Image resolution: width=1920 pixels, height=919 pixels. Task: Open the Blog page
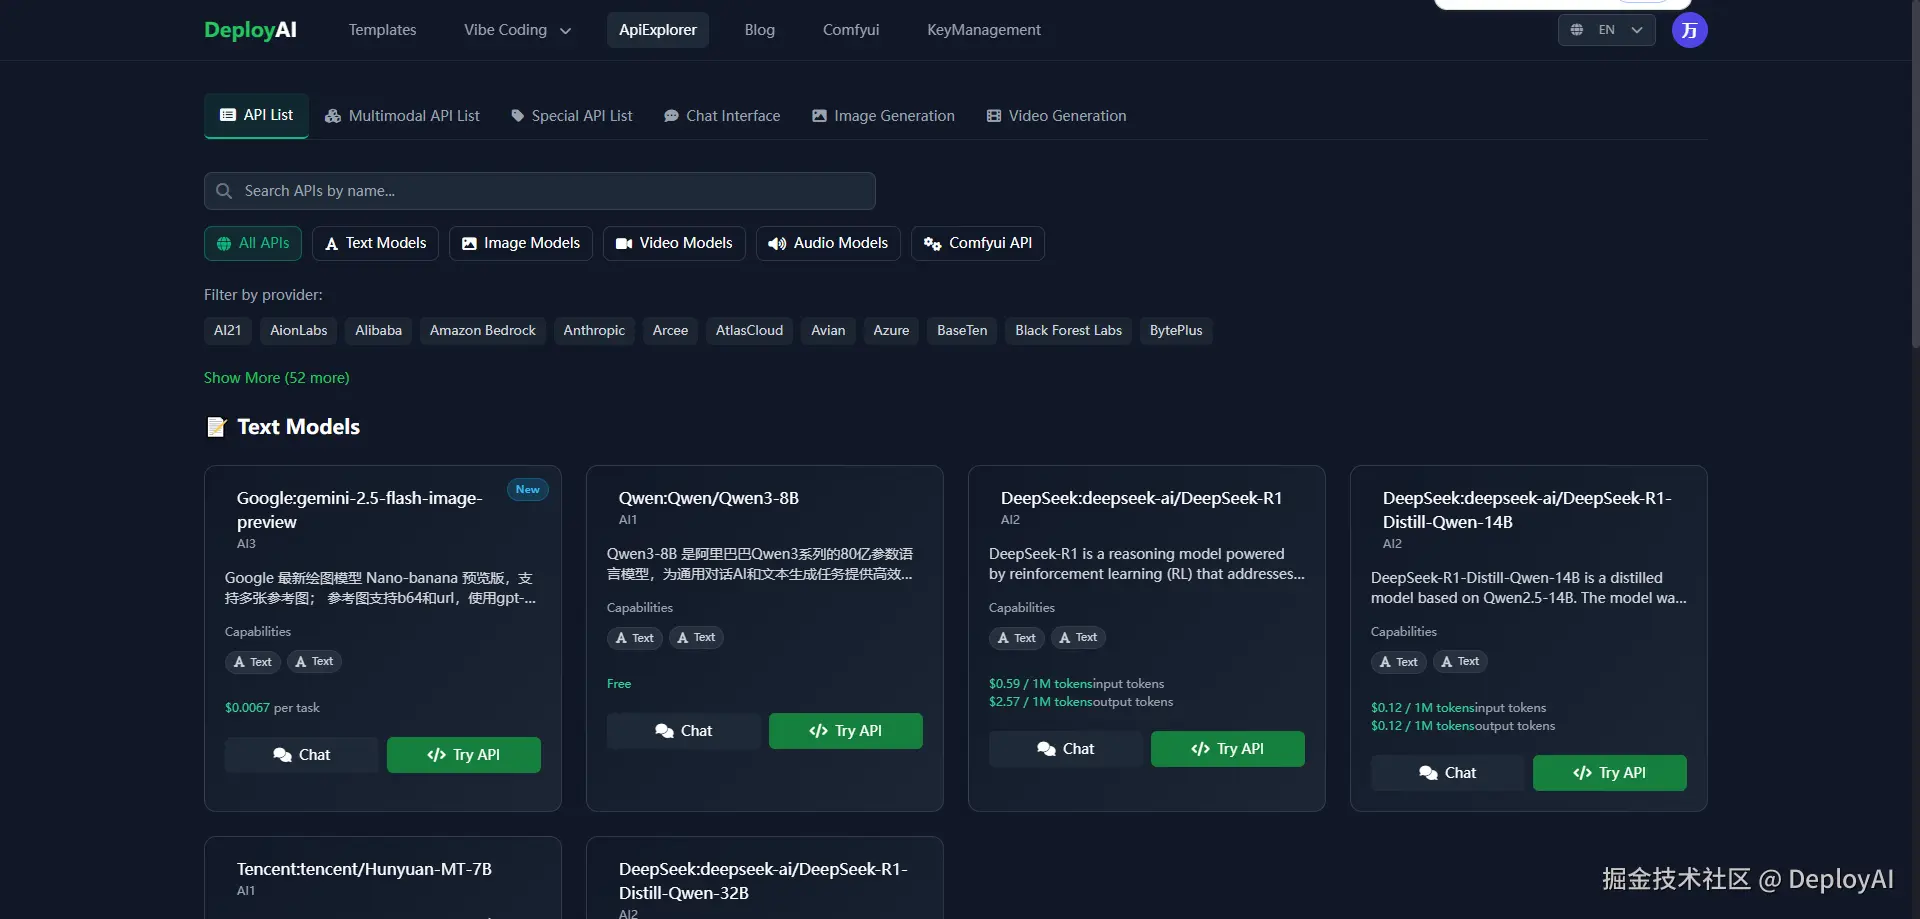(760, 30)
